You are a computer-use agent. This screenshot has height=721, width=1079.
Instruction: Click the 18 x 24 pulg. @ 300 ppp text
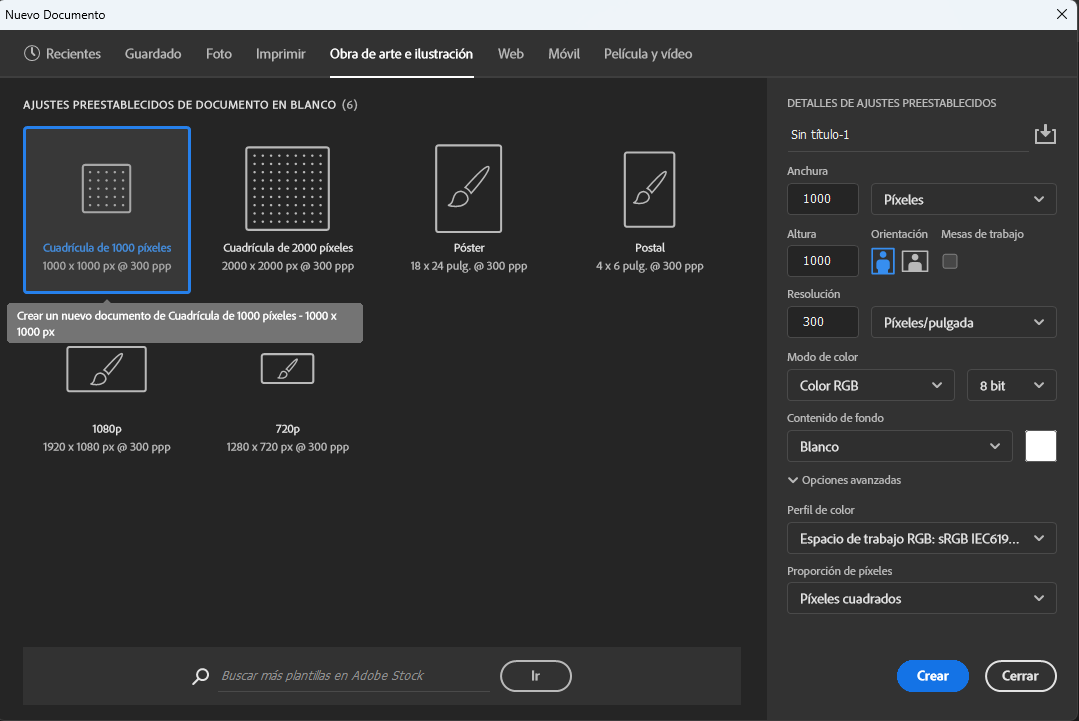[x=469, y=266]
